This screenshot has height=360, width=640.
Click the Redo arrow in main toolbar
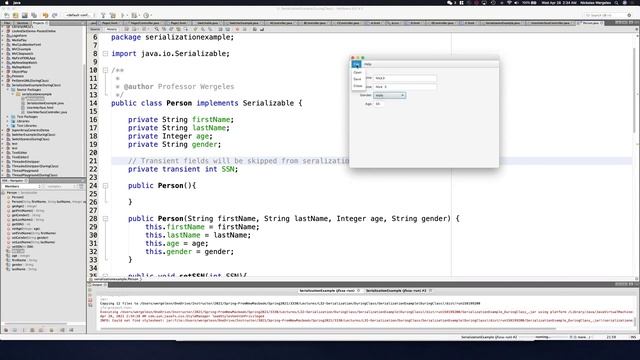pyautogui.click(x=54, y=16)
